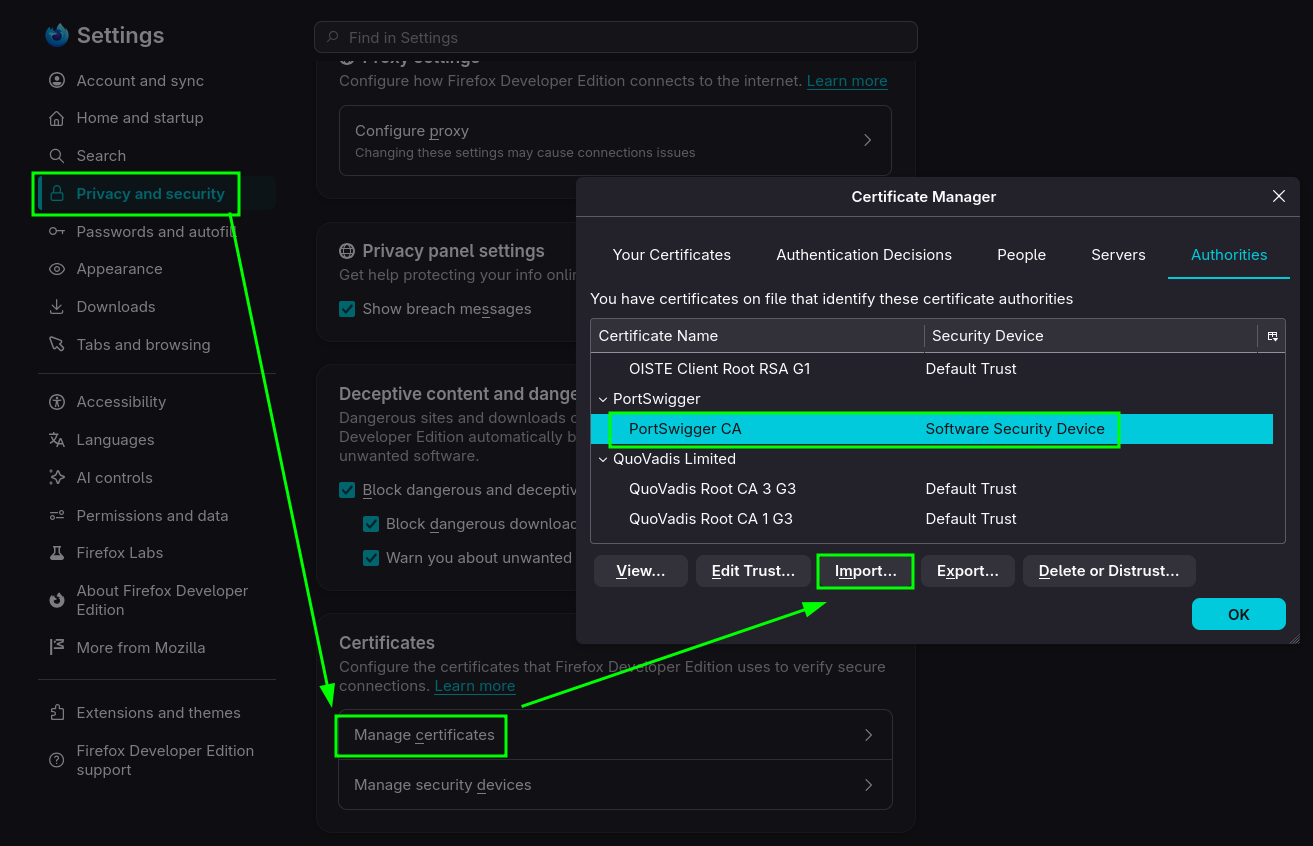Click the Firefox logo beside Settings
The image size is (1313, 846).
click(x=56, y=35)
